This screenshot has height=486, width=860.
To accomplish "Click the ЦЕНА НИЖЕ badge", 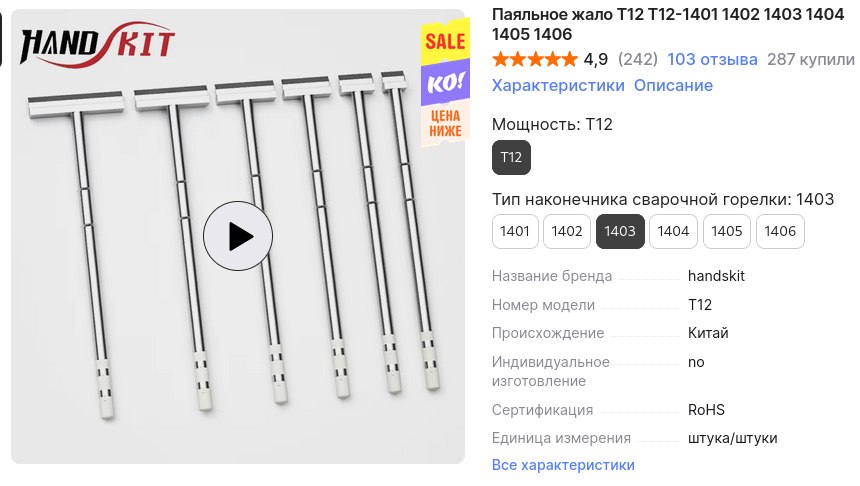I will 445,123.
